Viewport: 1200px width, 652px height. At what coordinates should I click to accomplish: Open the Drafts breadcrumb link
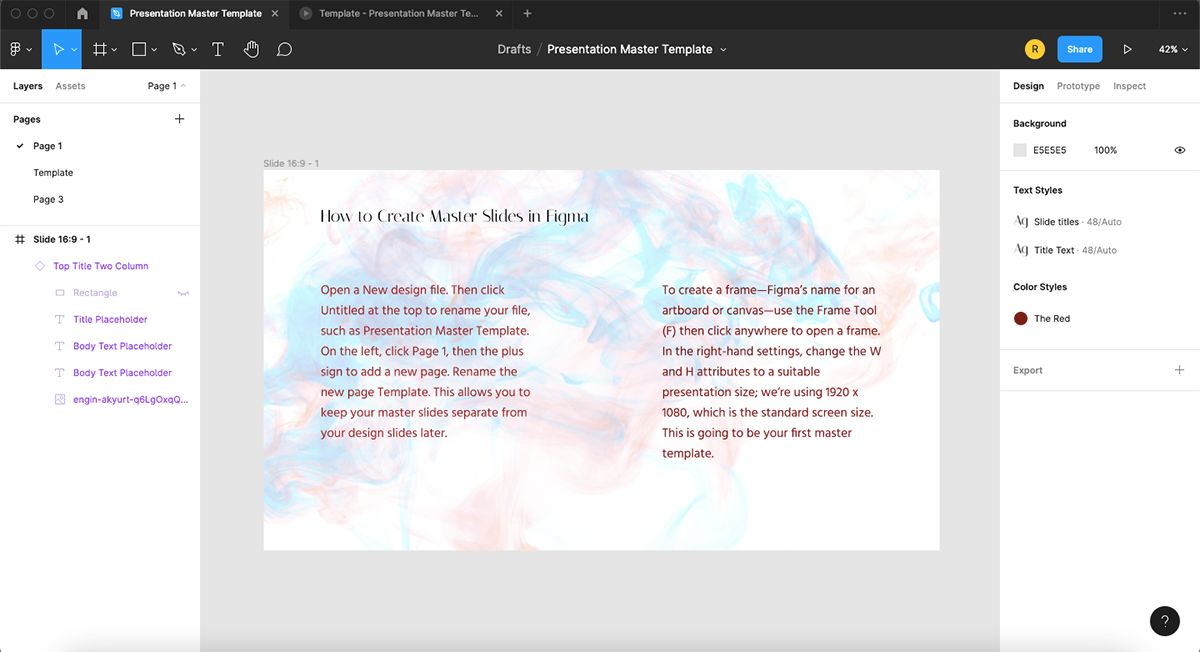(x=514, y=48)
